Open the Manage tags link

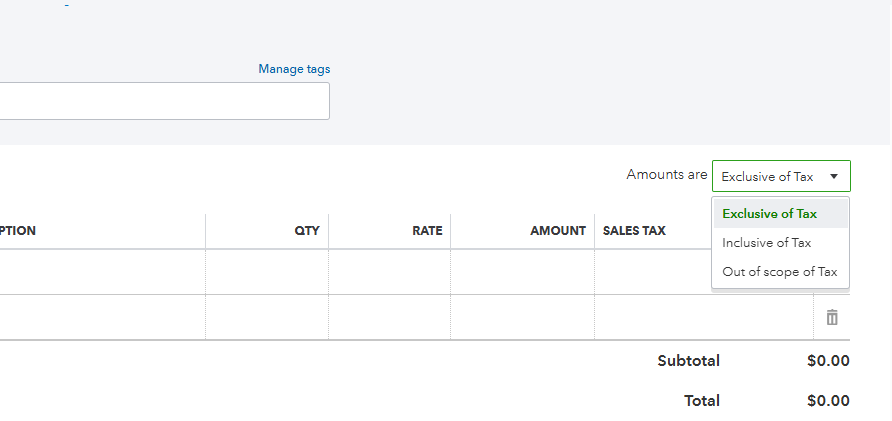294,69
